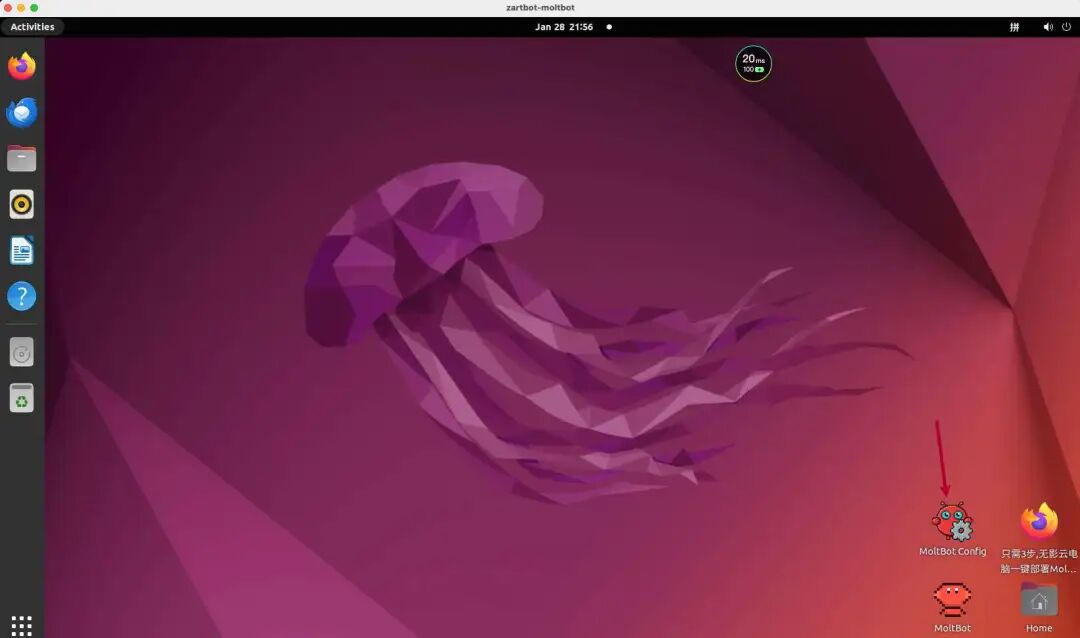1080x638 pixels.
Task: Click the volume speaker icon in top bar
Action: 1047,27
